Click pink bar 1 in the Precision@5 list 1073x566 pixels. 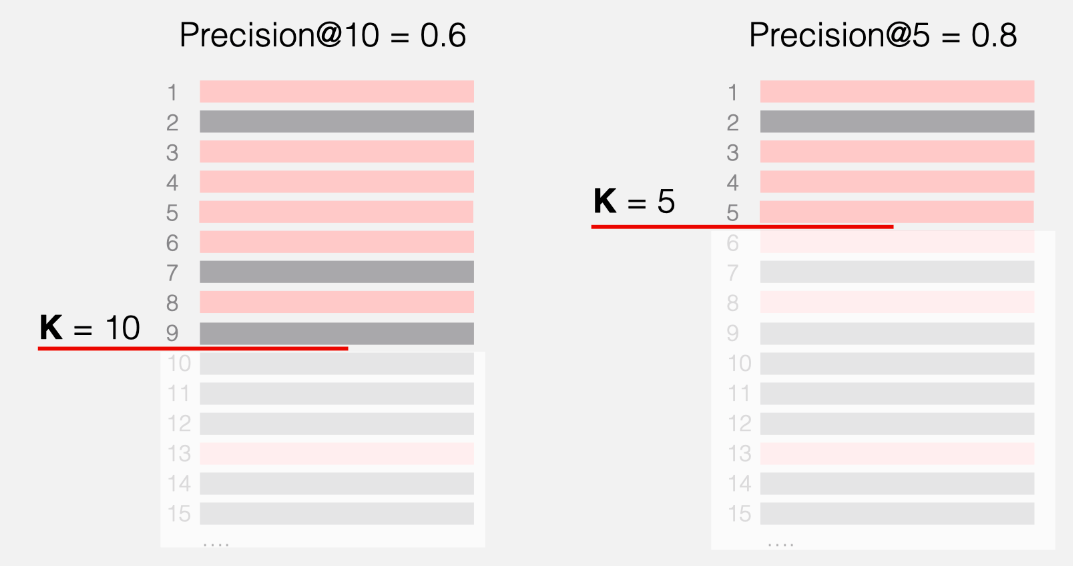click(896, 92)
